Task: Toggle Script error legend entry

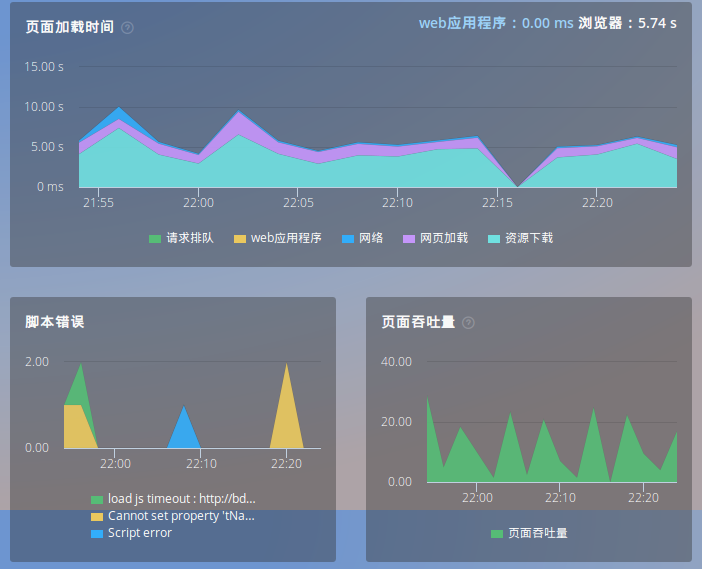Action: point(131,533)
